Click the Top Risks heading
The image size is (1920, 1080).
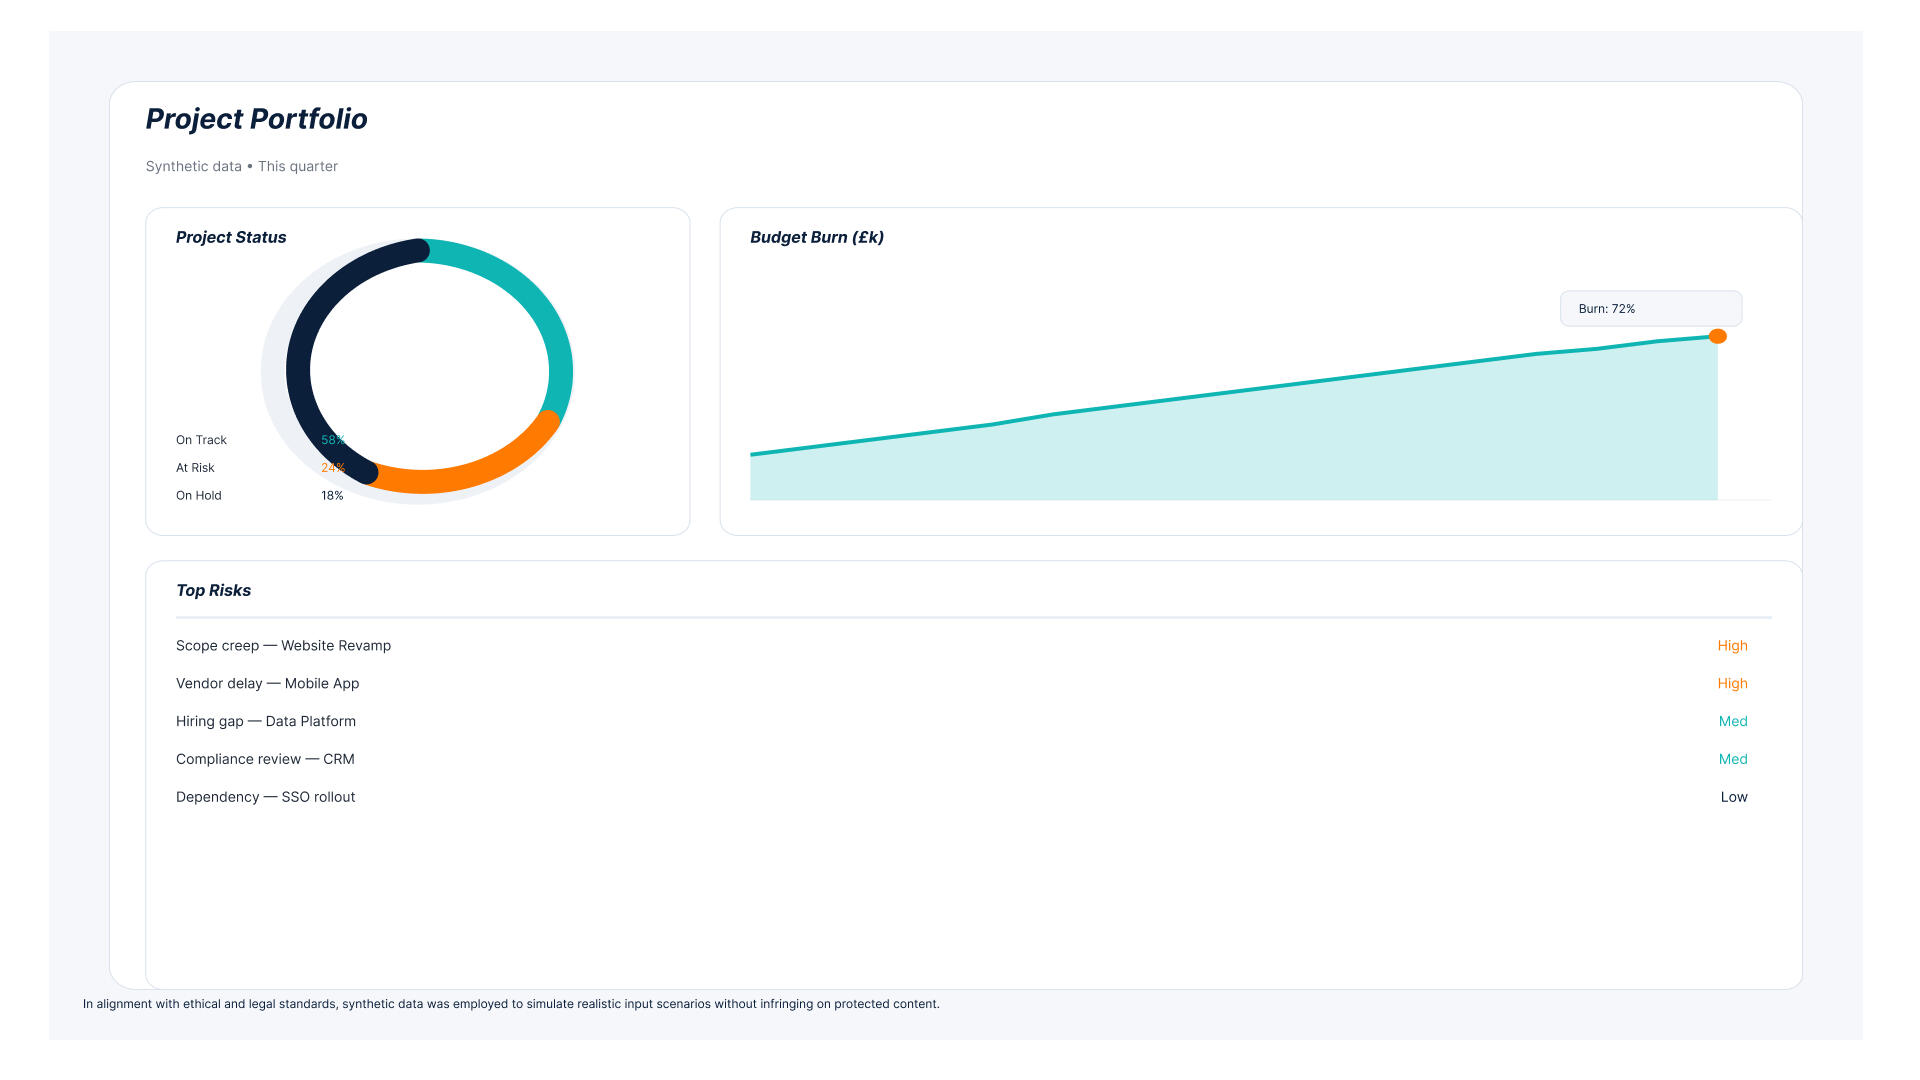213,591
